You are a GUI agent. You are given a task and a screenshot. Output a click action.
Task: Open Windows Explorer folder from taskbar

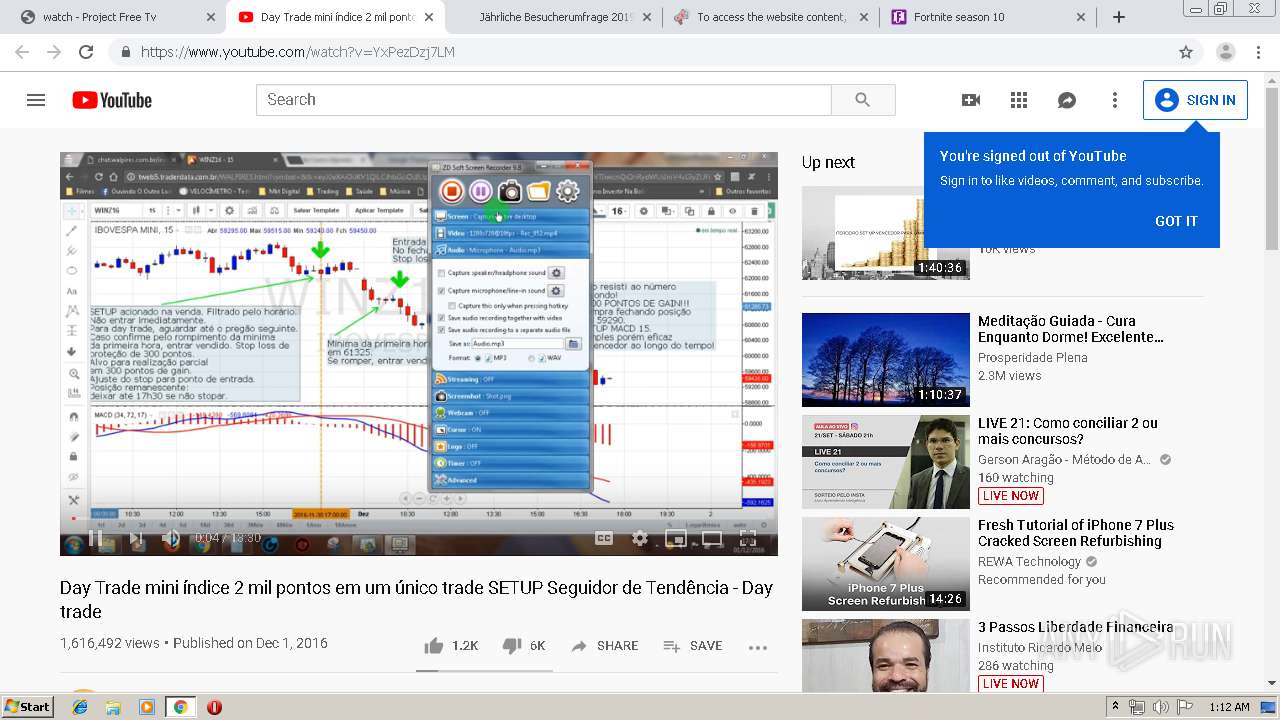coord(113,707)
